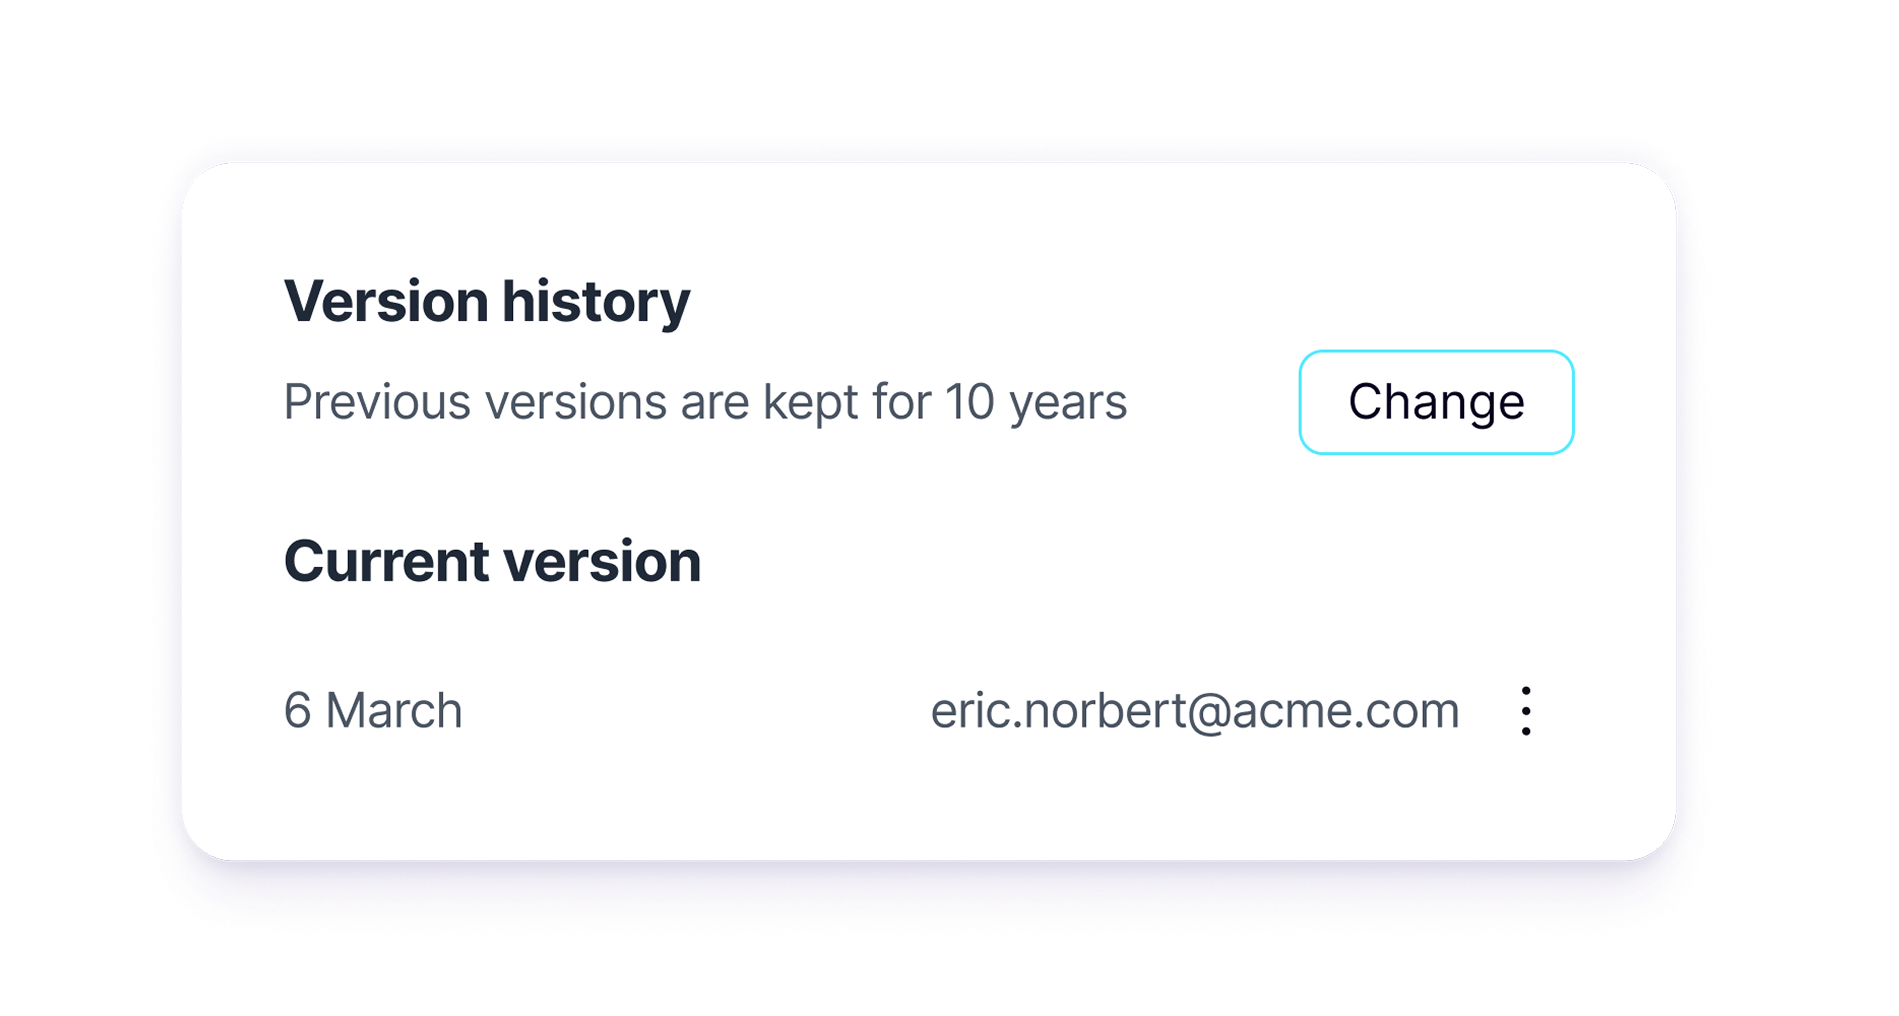Open the three-dot options menu
Screen dimensions: 1899x1016
pos(1525,711)
